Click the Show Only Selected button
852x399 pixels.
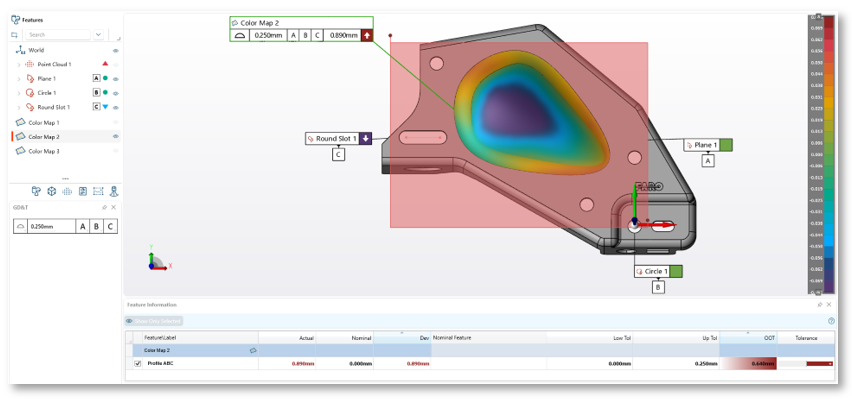(154, 321)
